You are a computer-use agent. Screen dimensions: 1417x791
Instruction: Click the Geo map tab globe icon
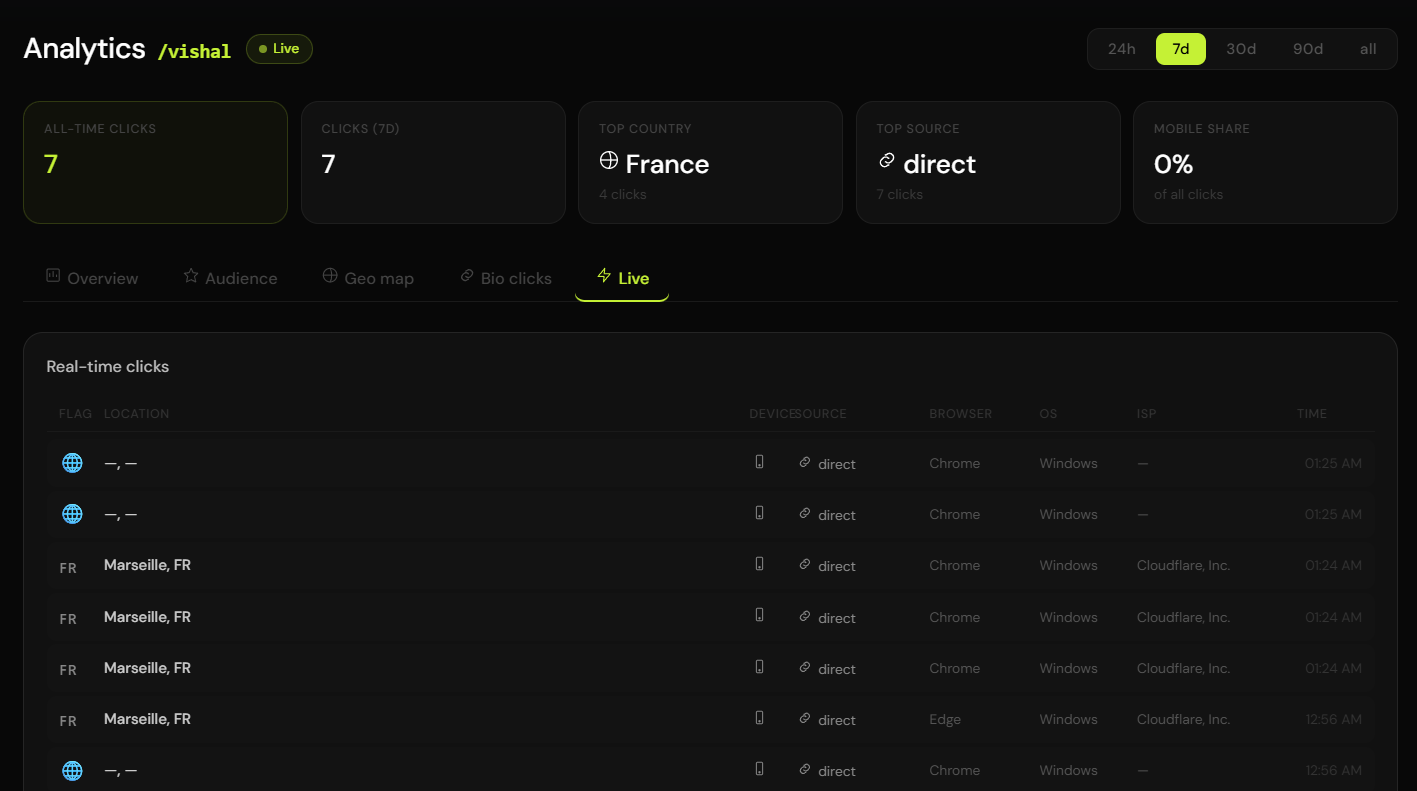[330, 276]
